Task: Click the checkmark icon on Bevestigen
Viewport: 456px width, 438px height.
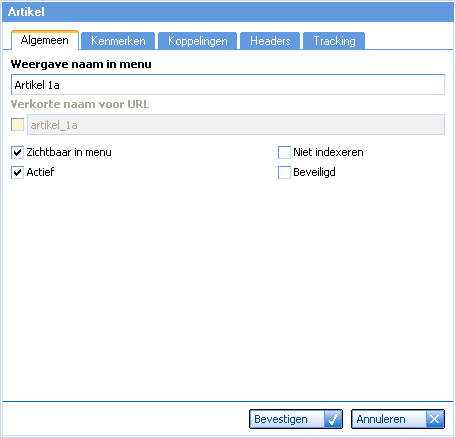Action: pos(333,419)
